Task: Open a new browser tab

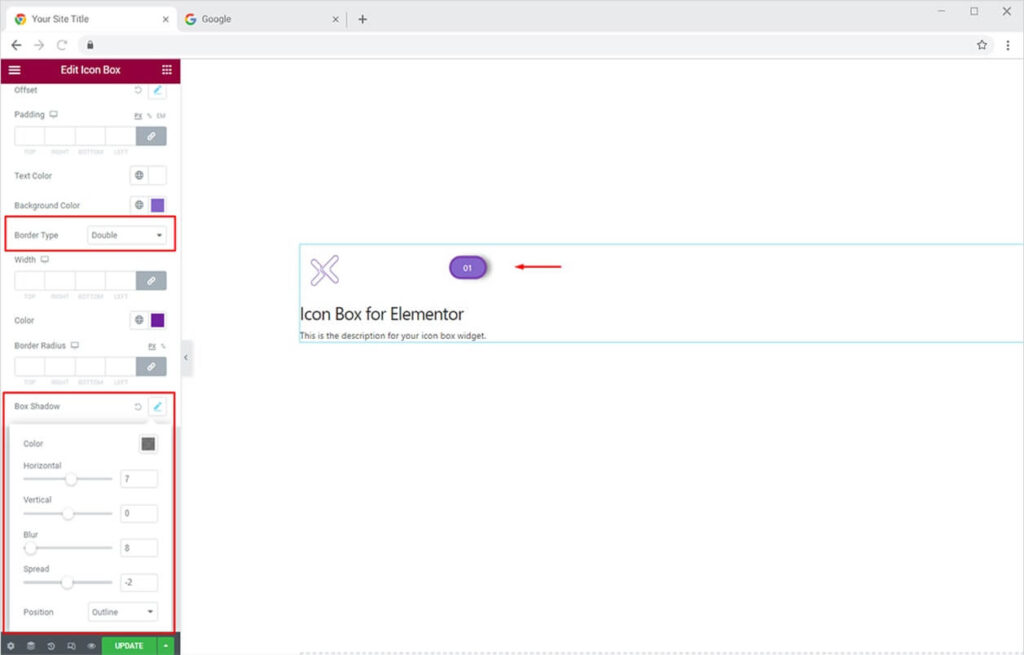Action: [362, 19]
